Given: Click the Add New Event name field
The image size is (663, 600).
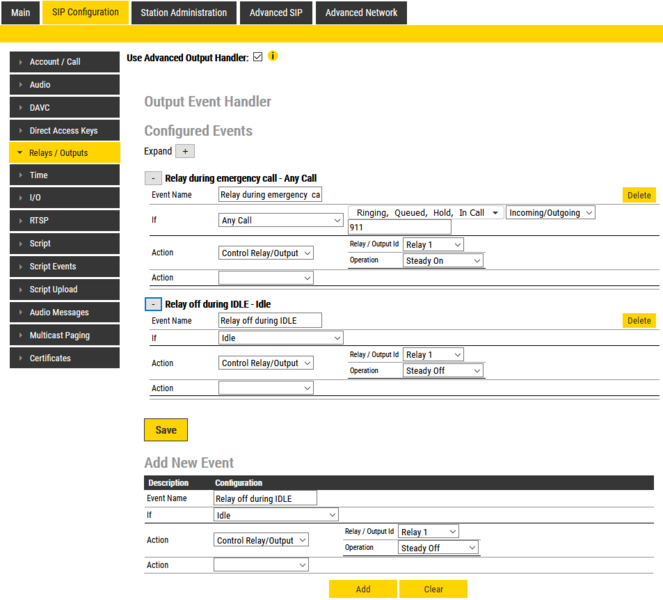Looking at the screenshot, I should point(265,498).
